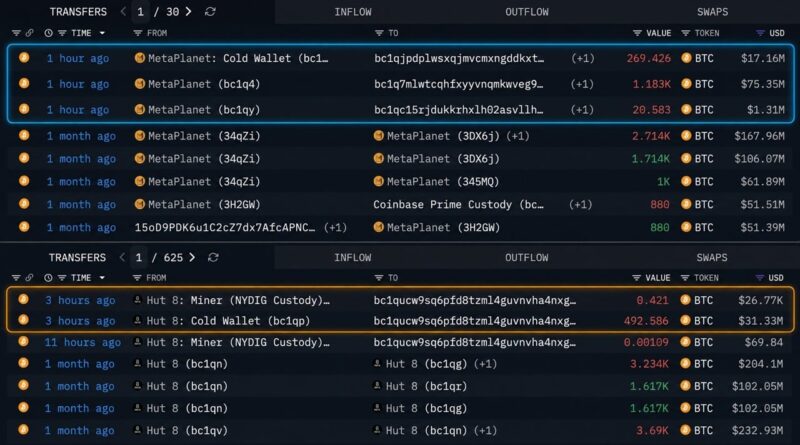Go to previous page of 30-page transfers
The height and width of the screenshot is (445, 800).
(x=123, y=12)
